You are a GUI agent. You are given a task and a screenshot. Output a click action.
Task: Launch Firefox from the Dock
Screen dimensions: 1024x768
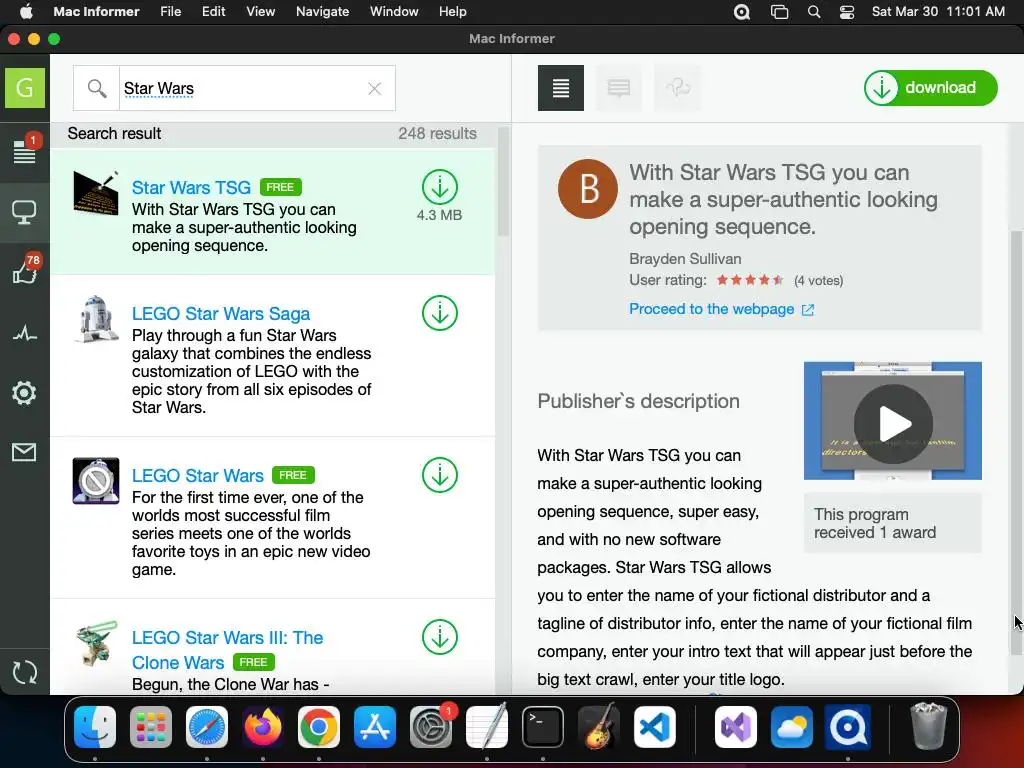click(x=263, y=727)
